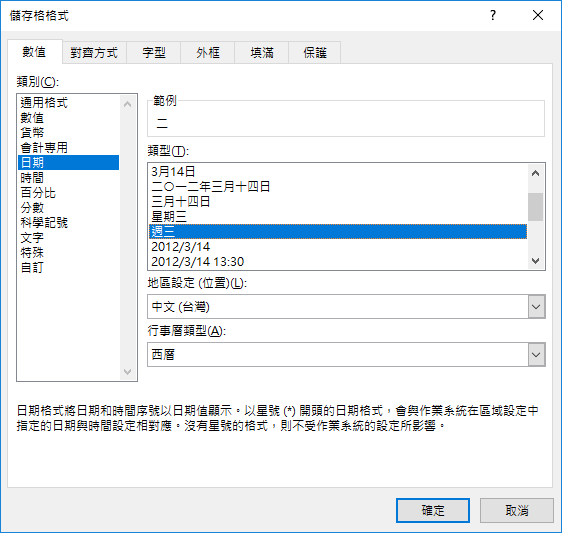Open the 外框 tab
This screenshot has height=533, width=562.
pos(208,53)
